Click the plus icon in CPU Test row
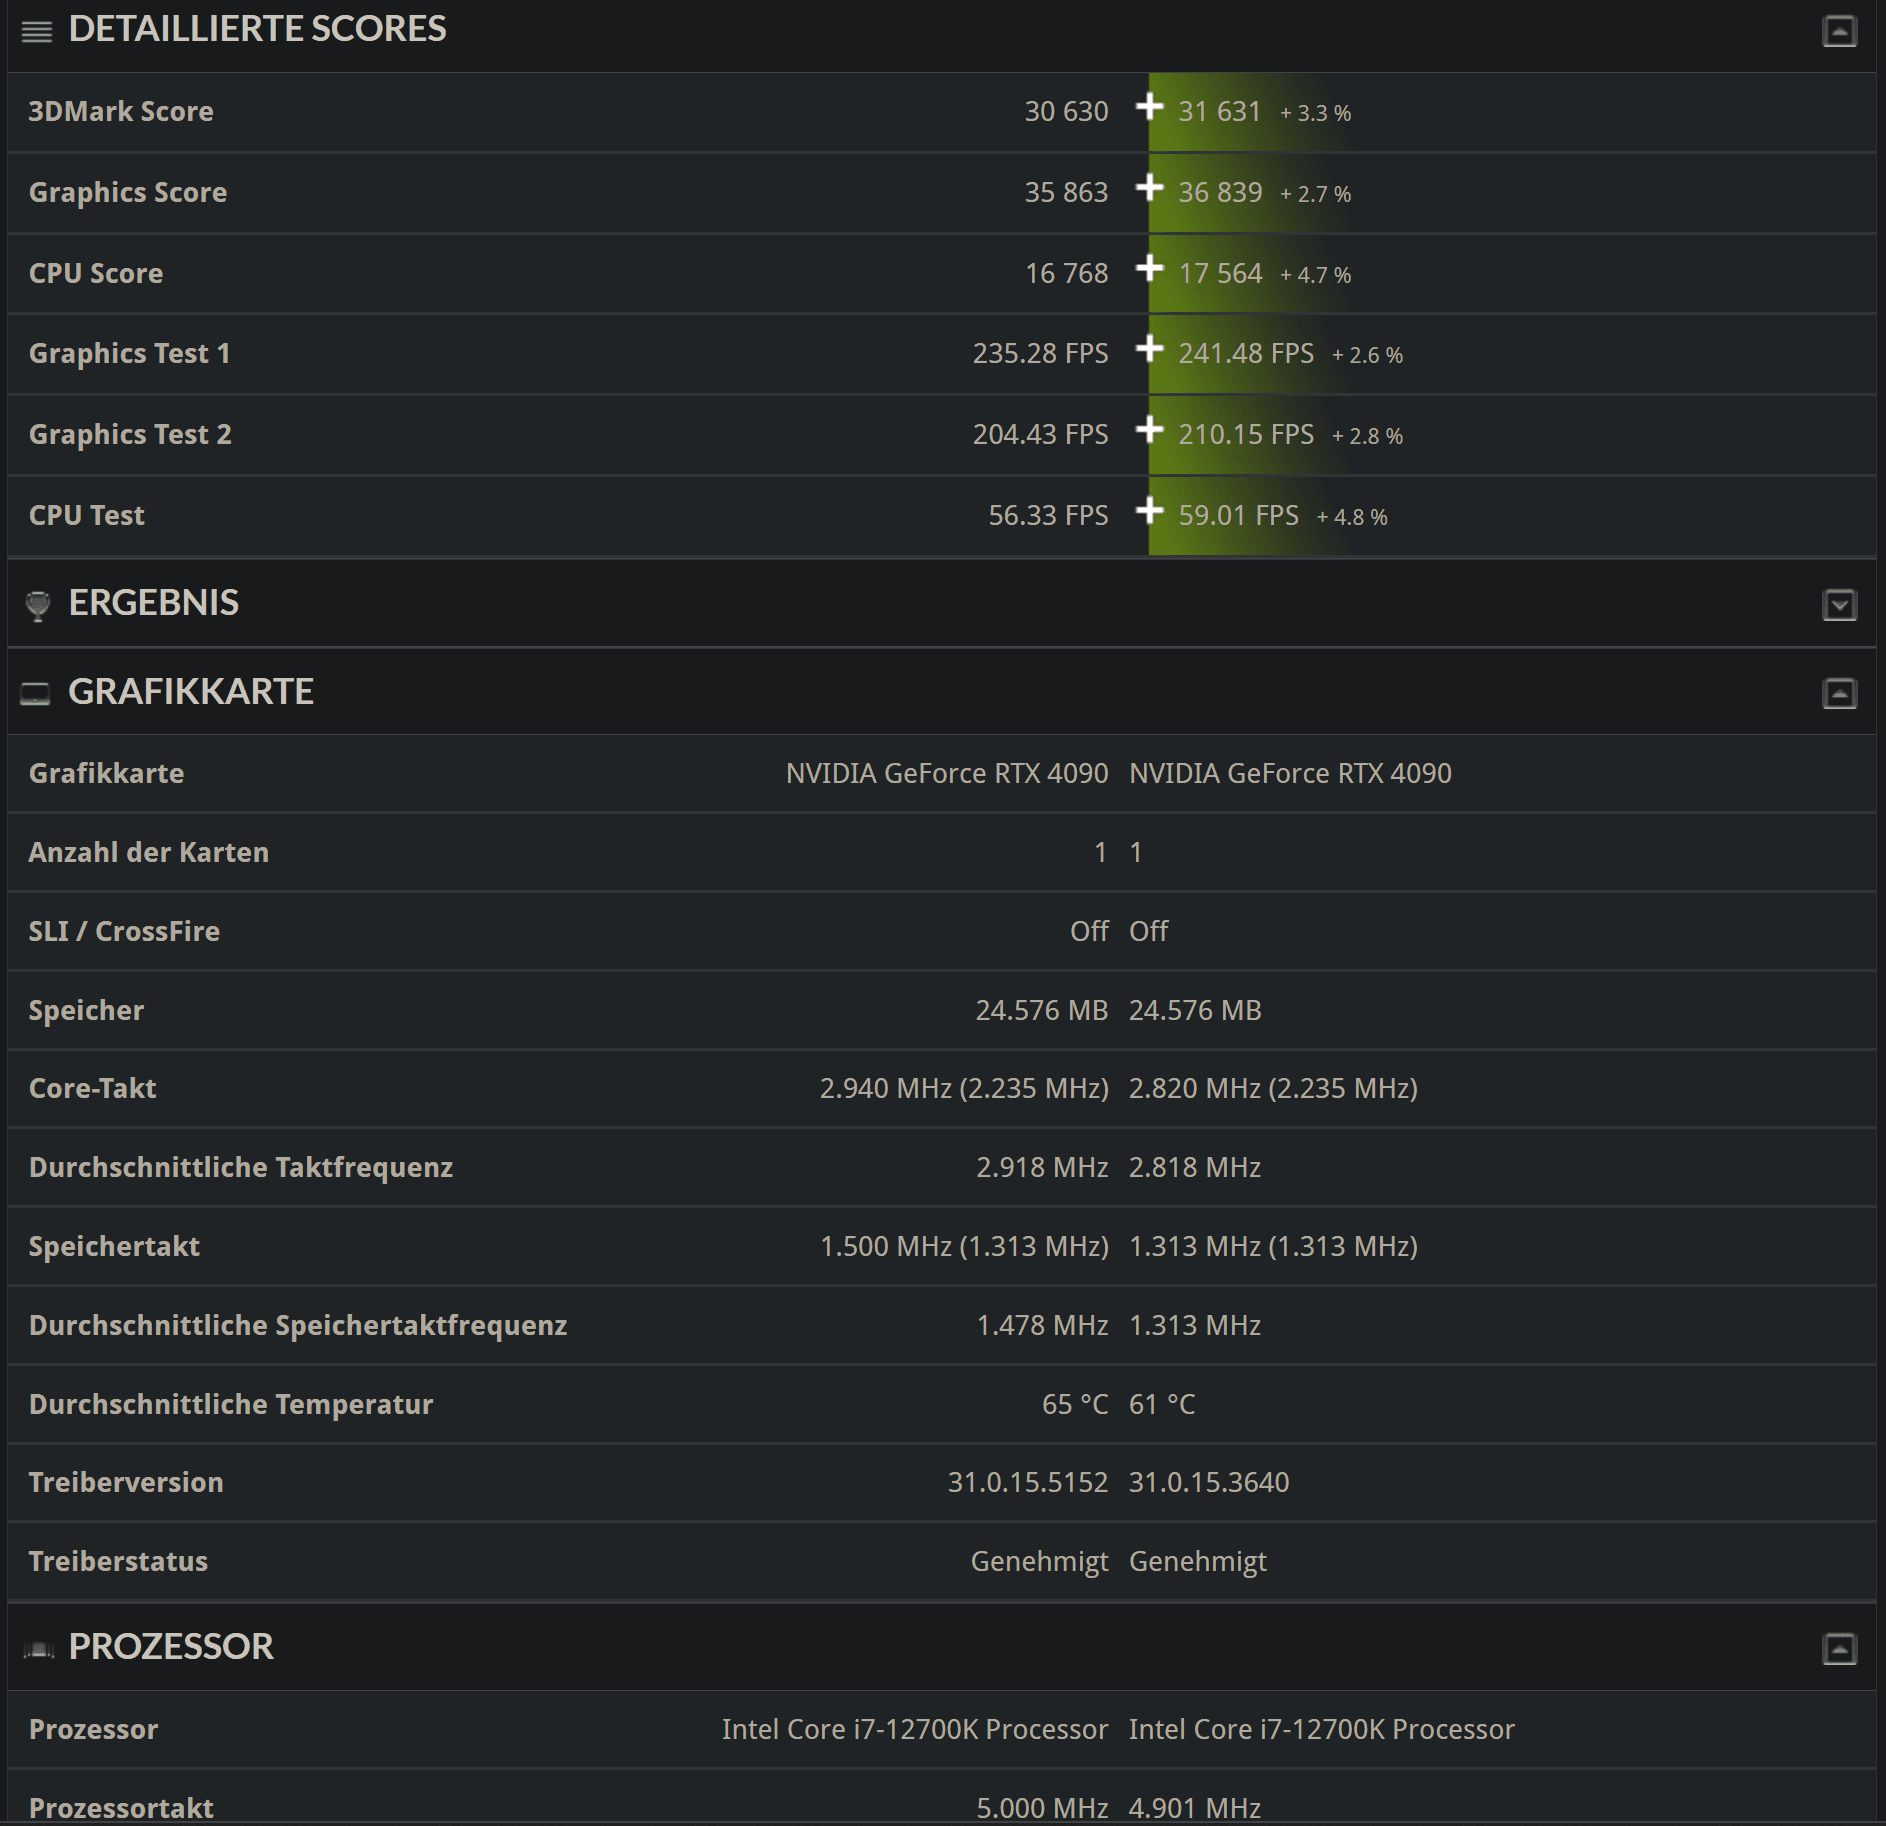The height and width of the screenshot is (1826, 1886). coord(1150,511)
